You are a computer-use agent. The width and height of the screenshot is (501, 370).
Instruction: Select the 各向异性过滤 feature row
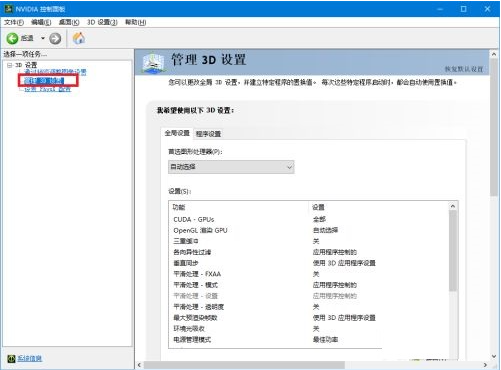tap(309, 252)
